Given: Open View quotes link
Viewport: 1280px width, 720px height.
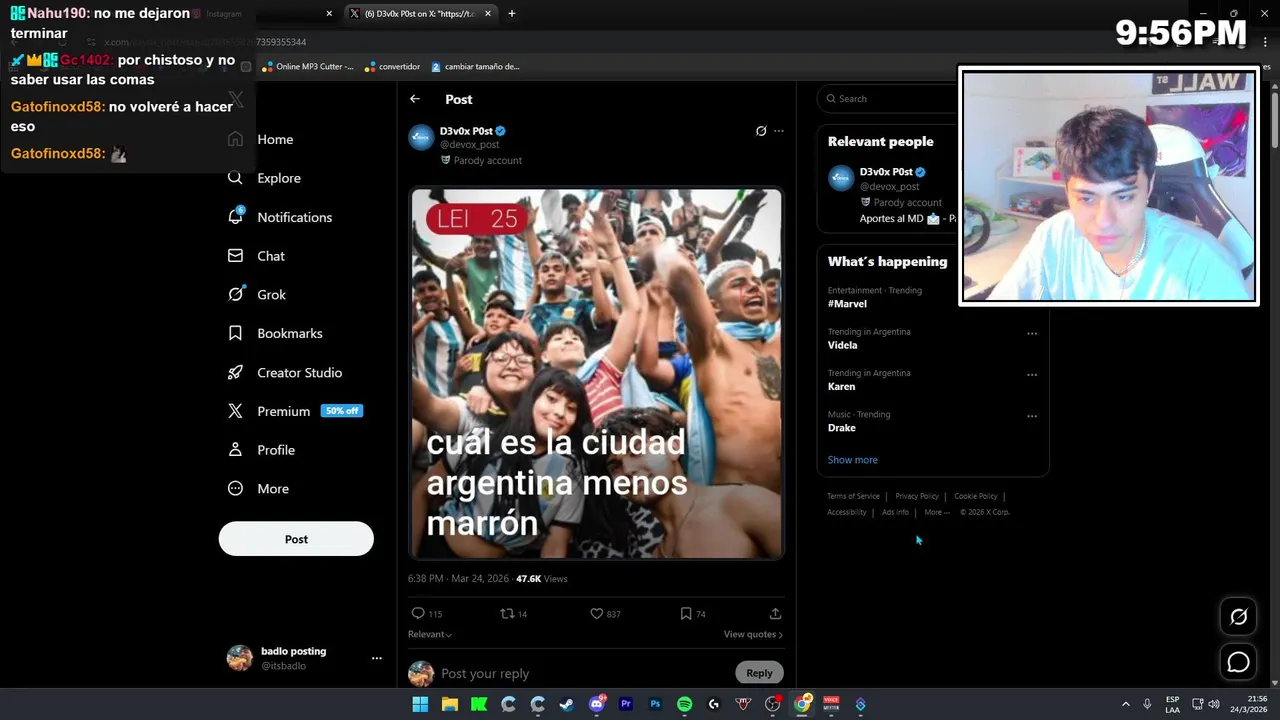Looking at the screenshot, I should (753, 634).
